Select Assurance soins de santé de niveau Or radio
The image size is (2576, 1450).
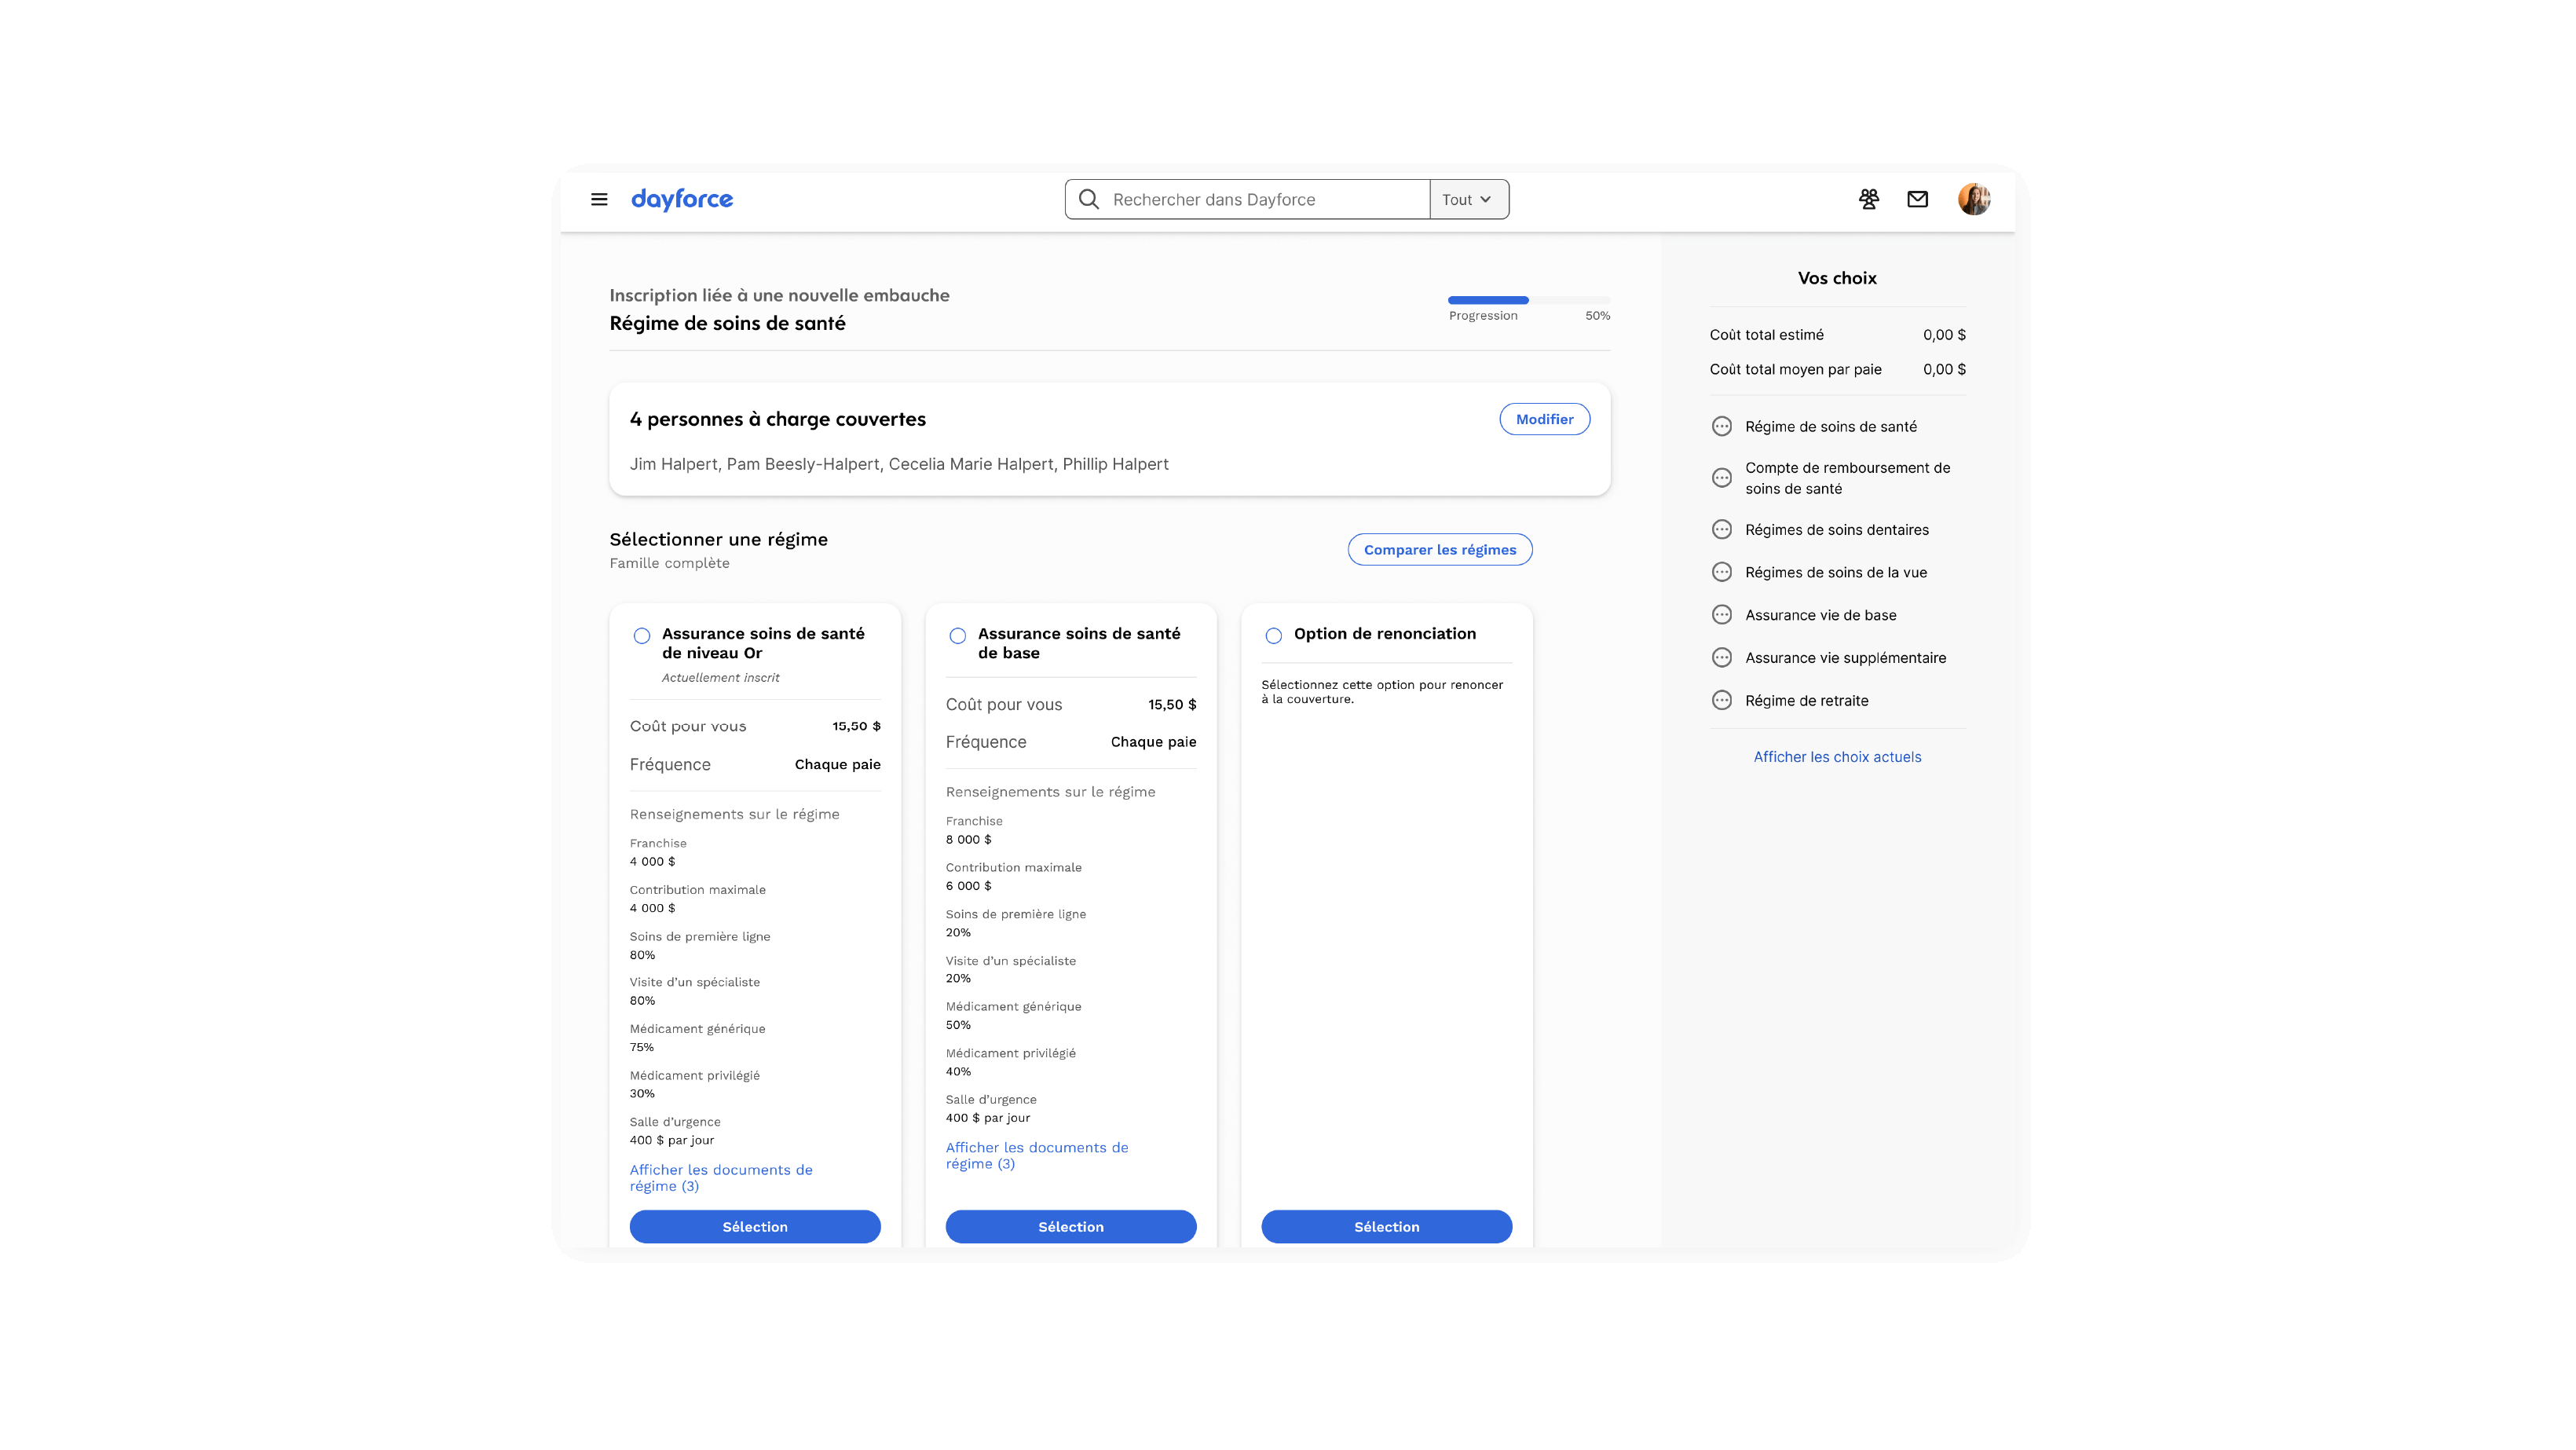coord(642,636)
